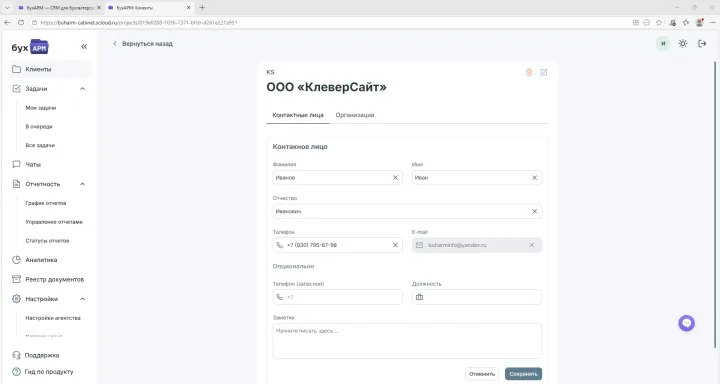Open Статусы отчетов page
Image resolution: width=720 pixels, height=384 pixels.
[47, 241]
